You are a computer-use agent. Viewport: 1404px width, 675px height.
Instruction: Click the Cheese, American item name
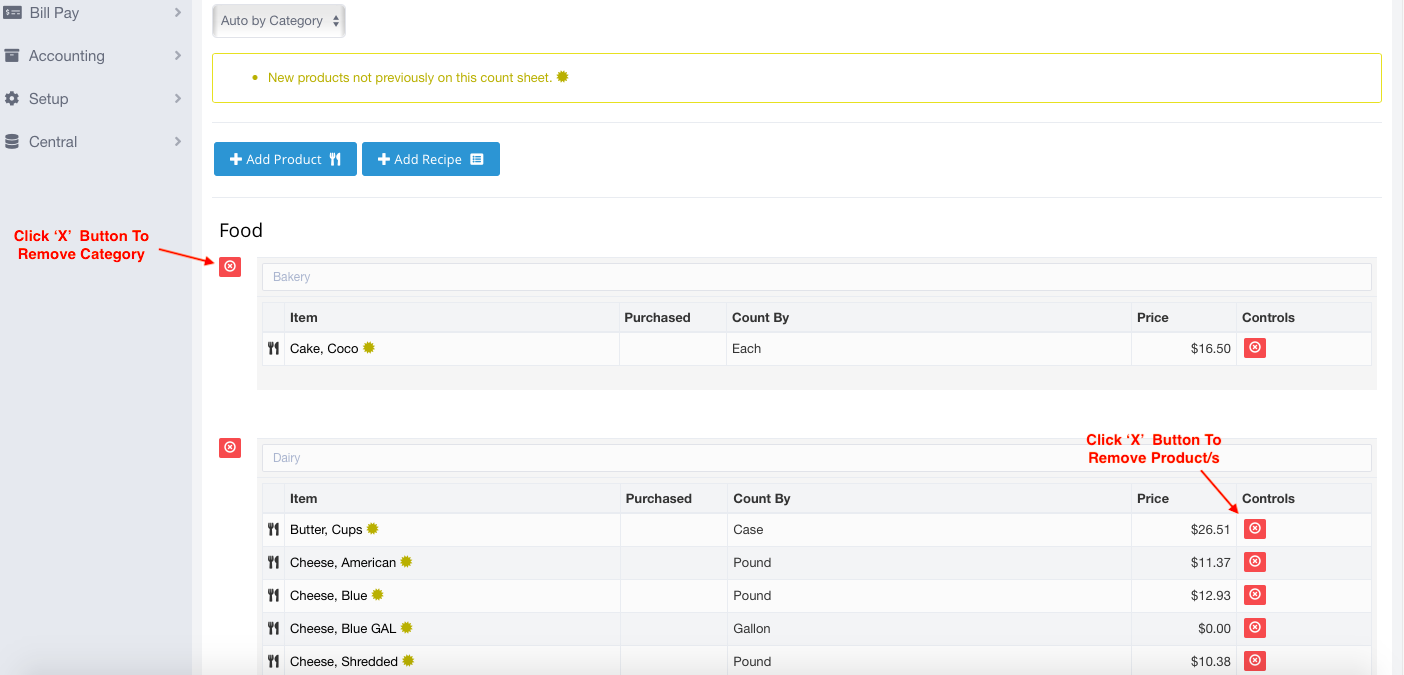click(343, 563)
